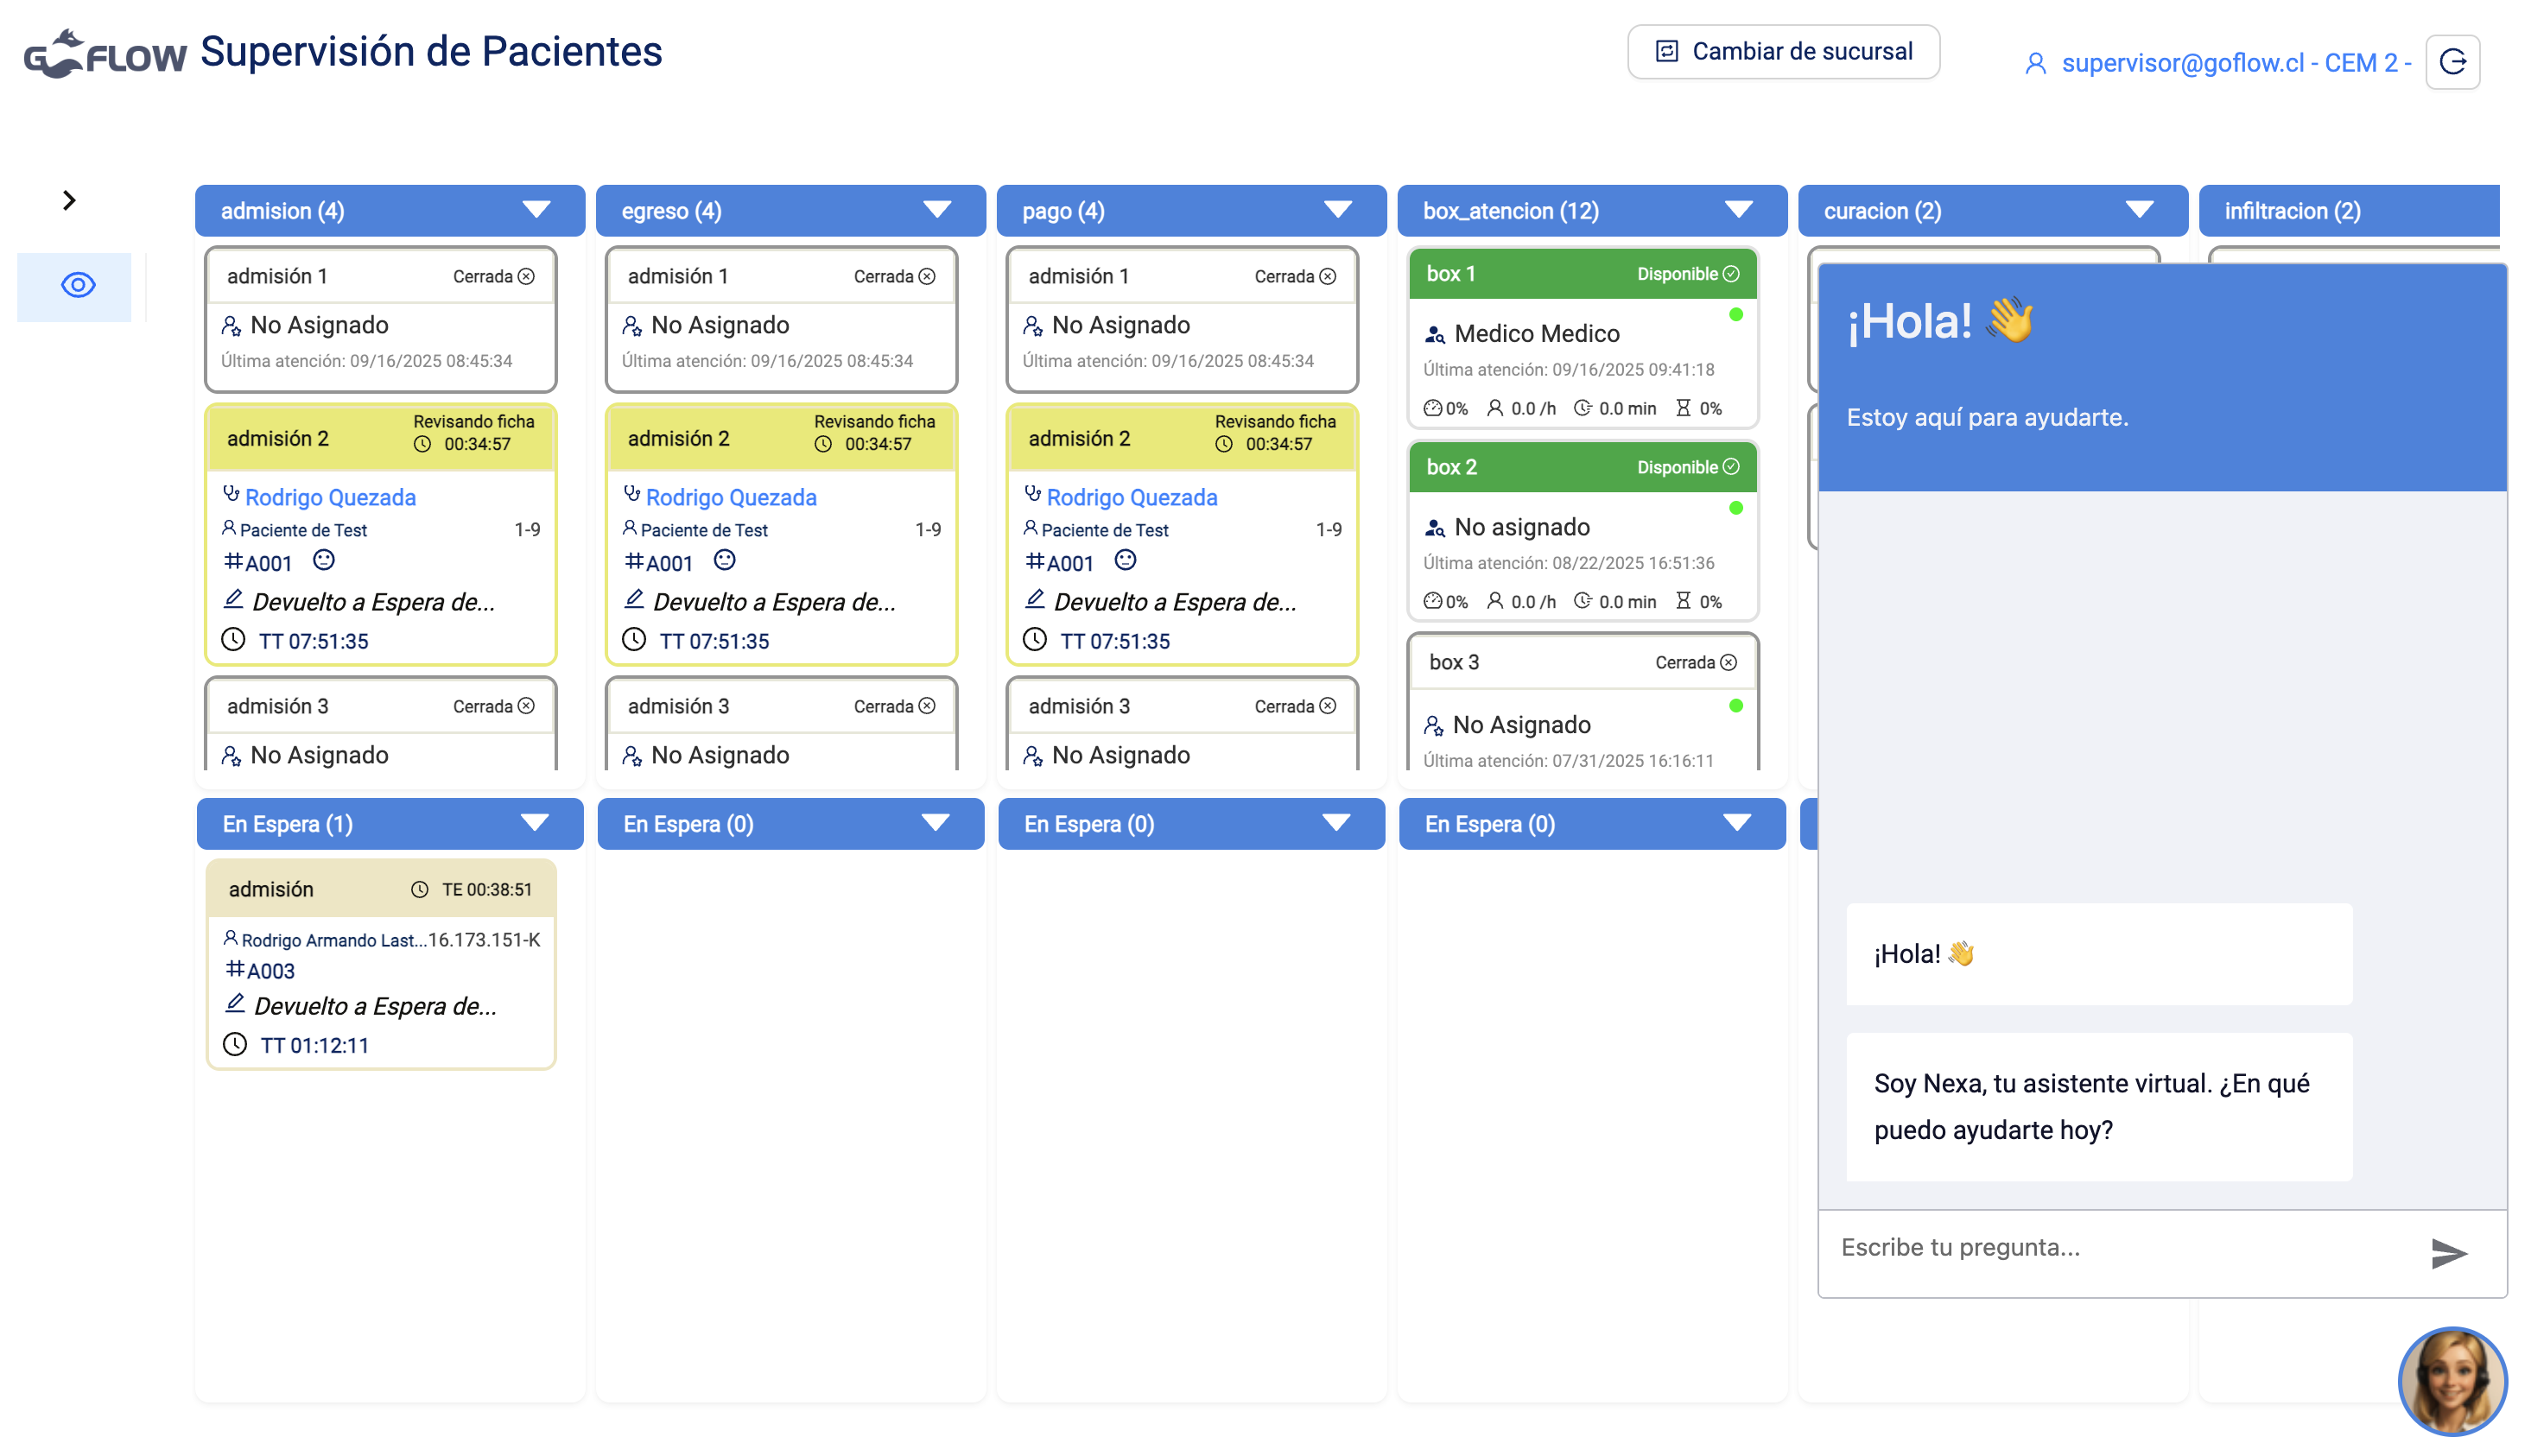Collapse the egreso (4) column
This screenshot has width=2531, height=1456.
(x=936, y=210)
